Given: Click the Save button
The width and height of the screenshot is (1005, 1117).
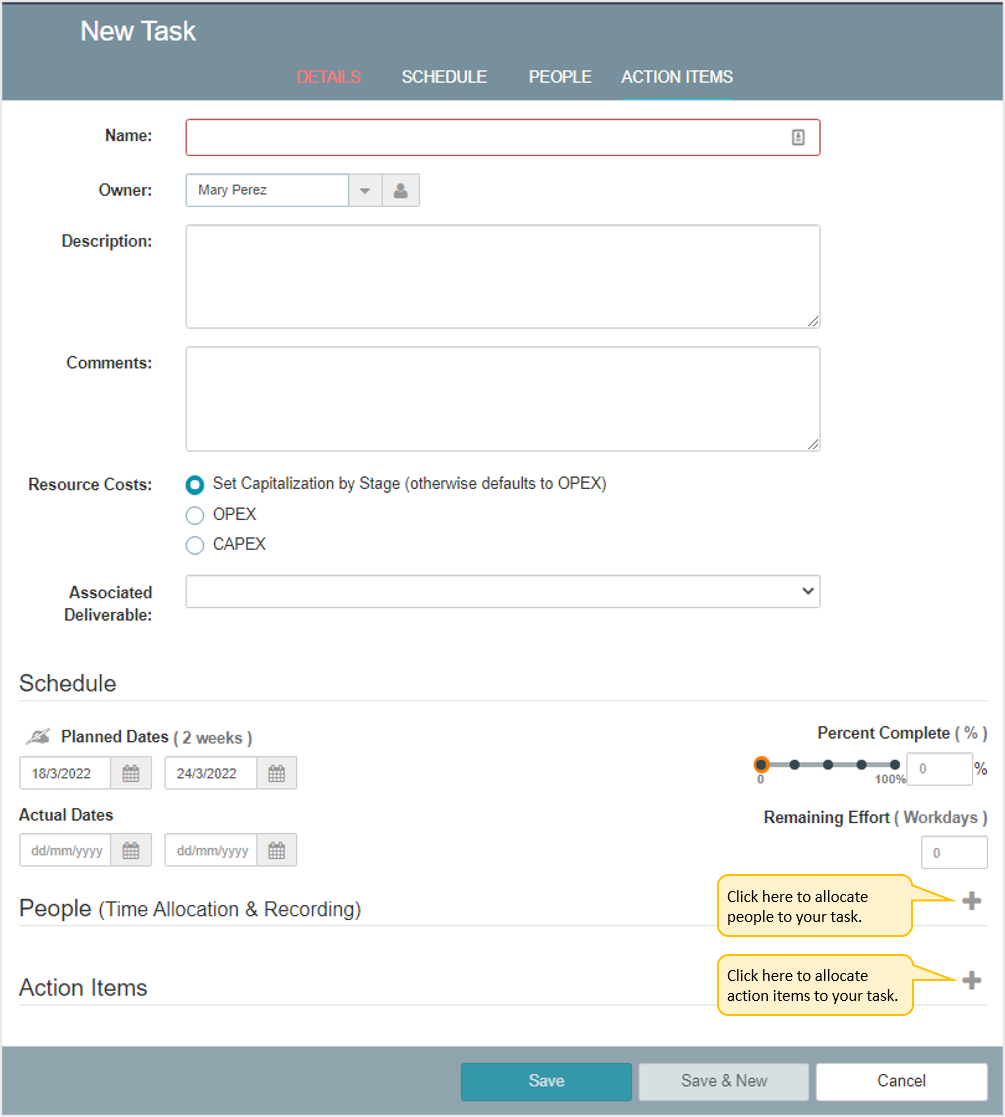Looking at the screenshot, I should pyautogui.click(x=546, y=1081).
